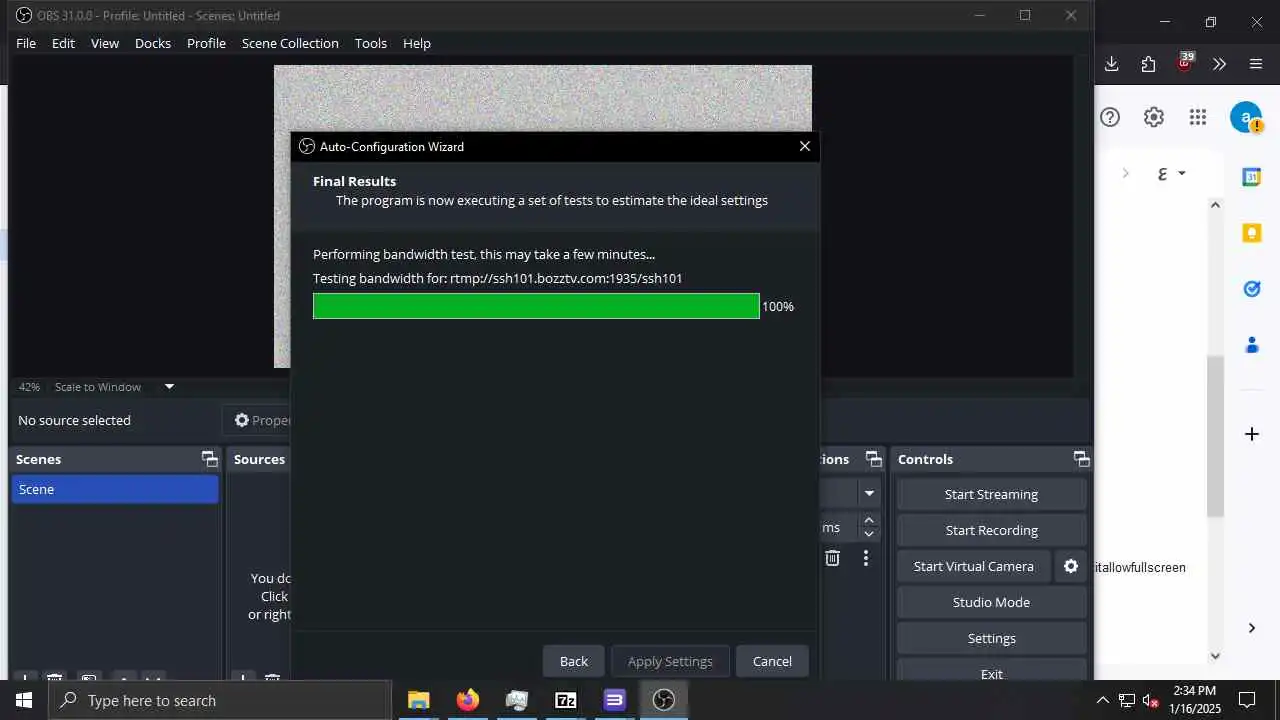Click the Apply Settings button
Image resolution: width=1280 pixels, height=720 pixels.
(x=670, y=661)
